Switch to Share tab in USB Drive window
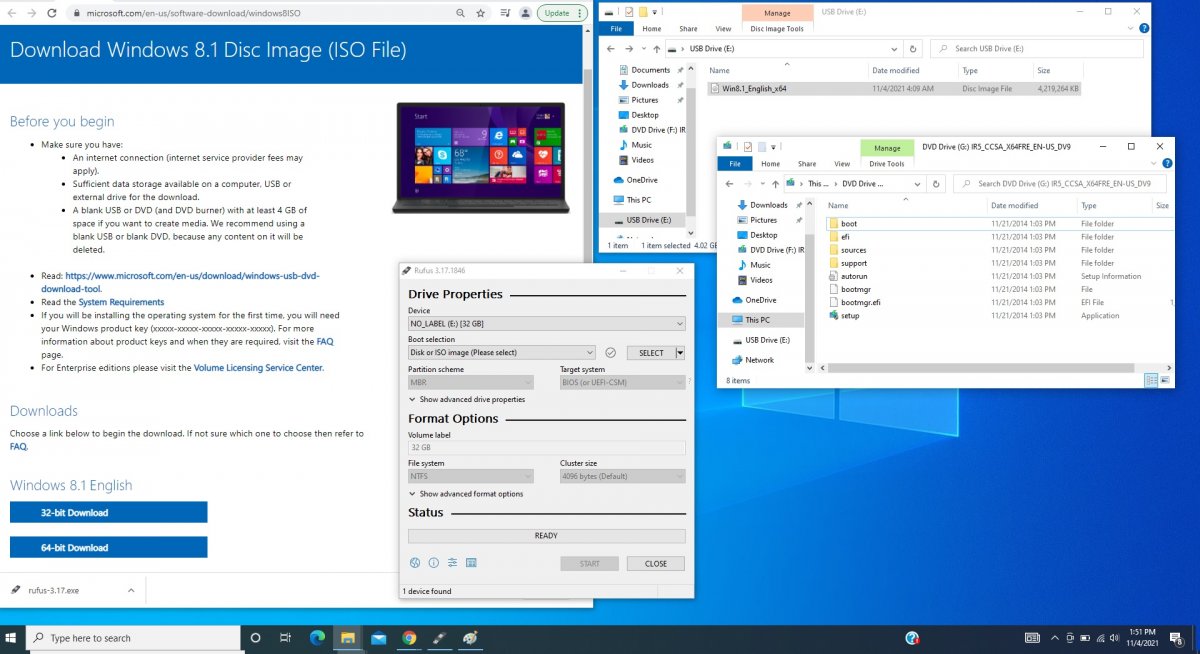 click(688, 29)
